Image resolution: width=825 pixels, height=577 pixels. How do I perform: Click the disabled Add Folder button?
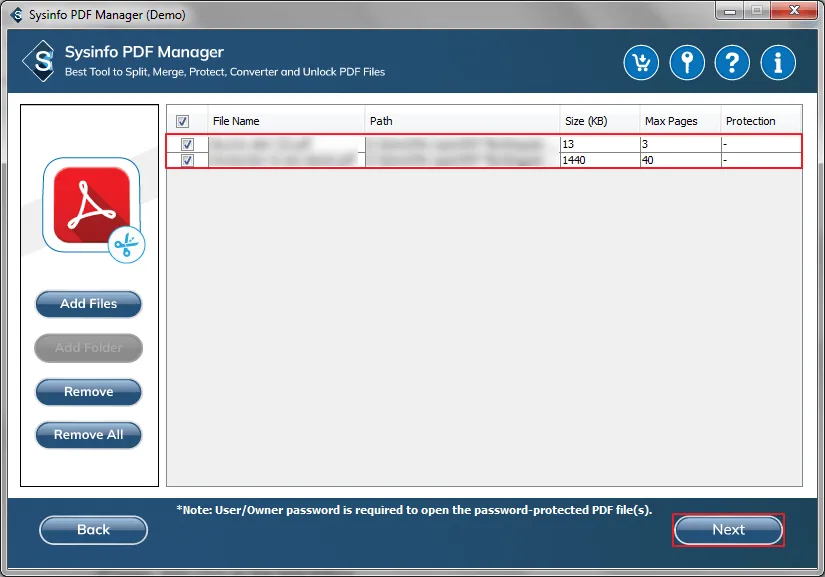coord(88,348)
